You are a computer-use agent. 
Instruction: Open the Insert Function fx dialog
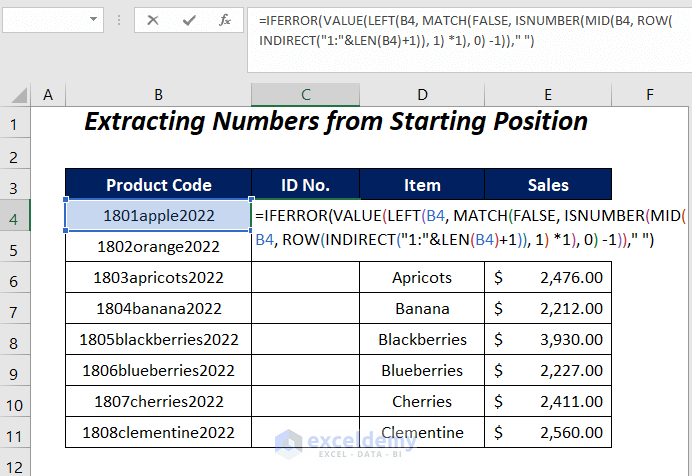(x=225, y=19)
